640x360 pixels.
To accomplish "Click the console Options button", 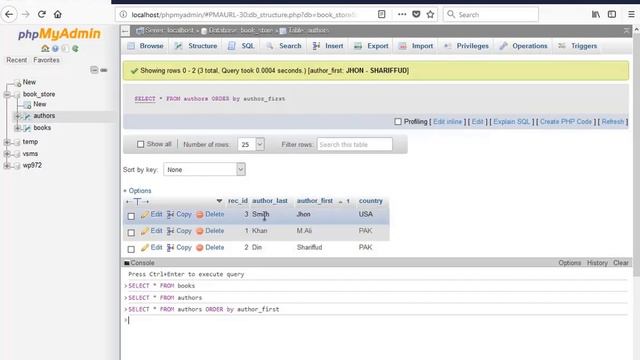I will pos(569,263).
